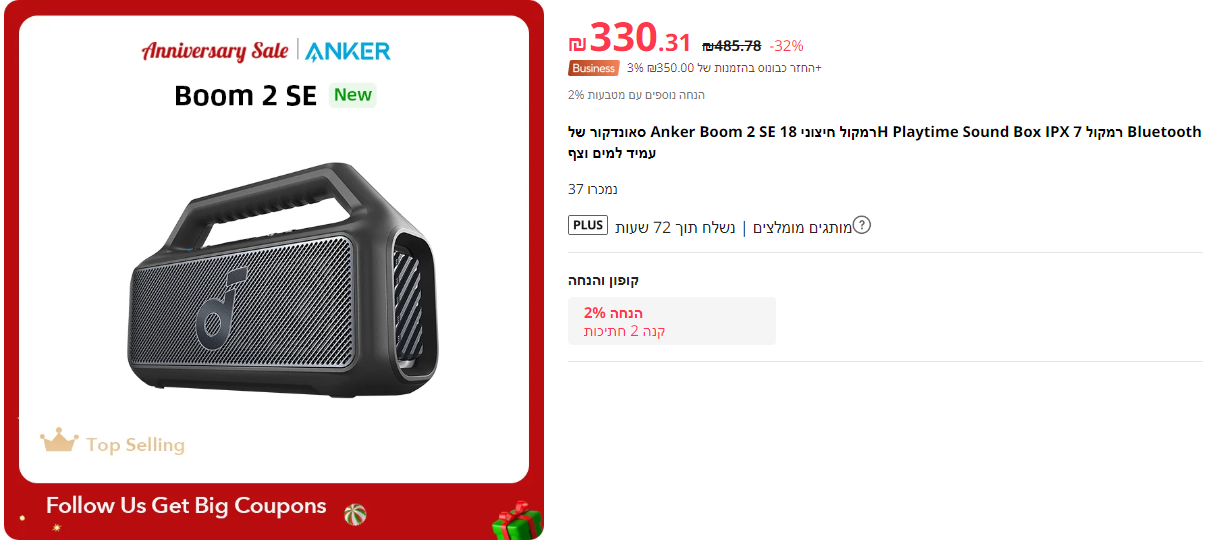The height and width of the screenshot is (544, 1215).
Task: Click the ANKER brand logo
Action: tap(348, 51)
